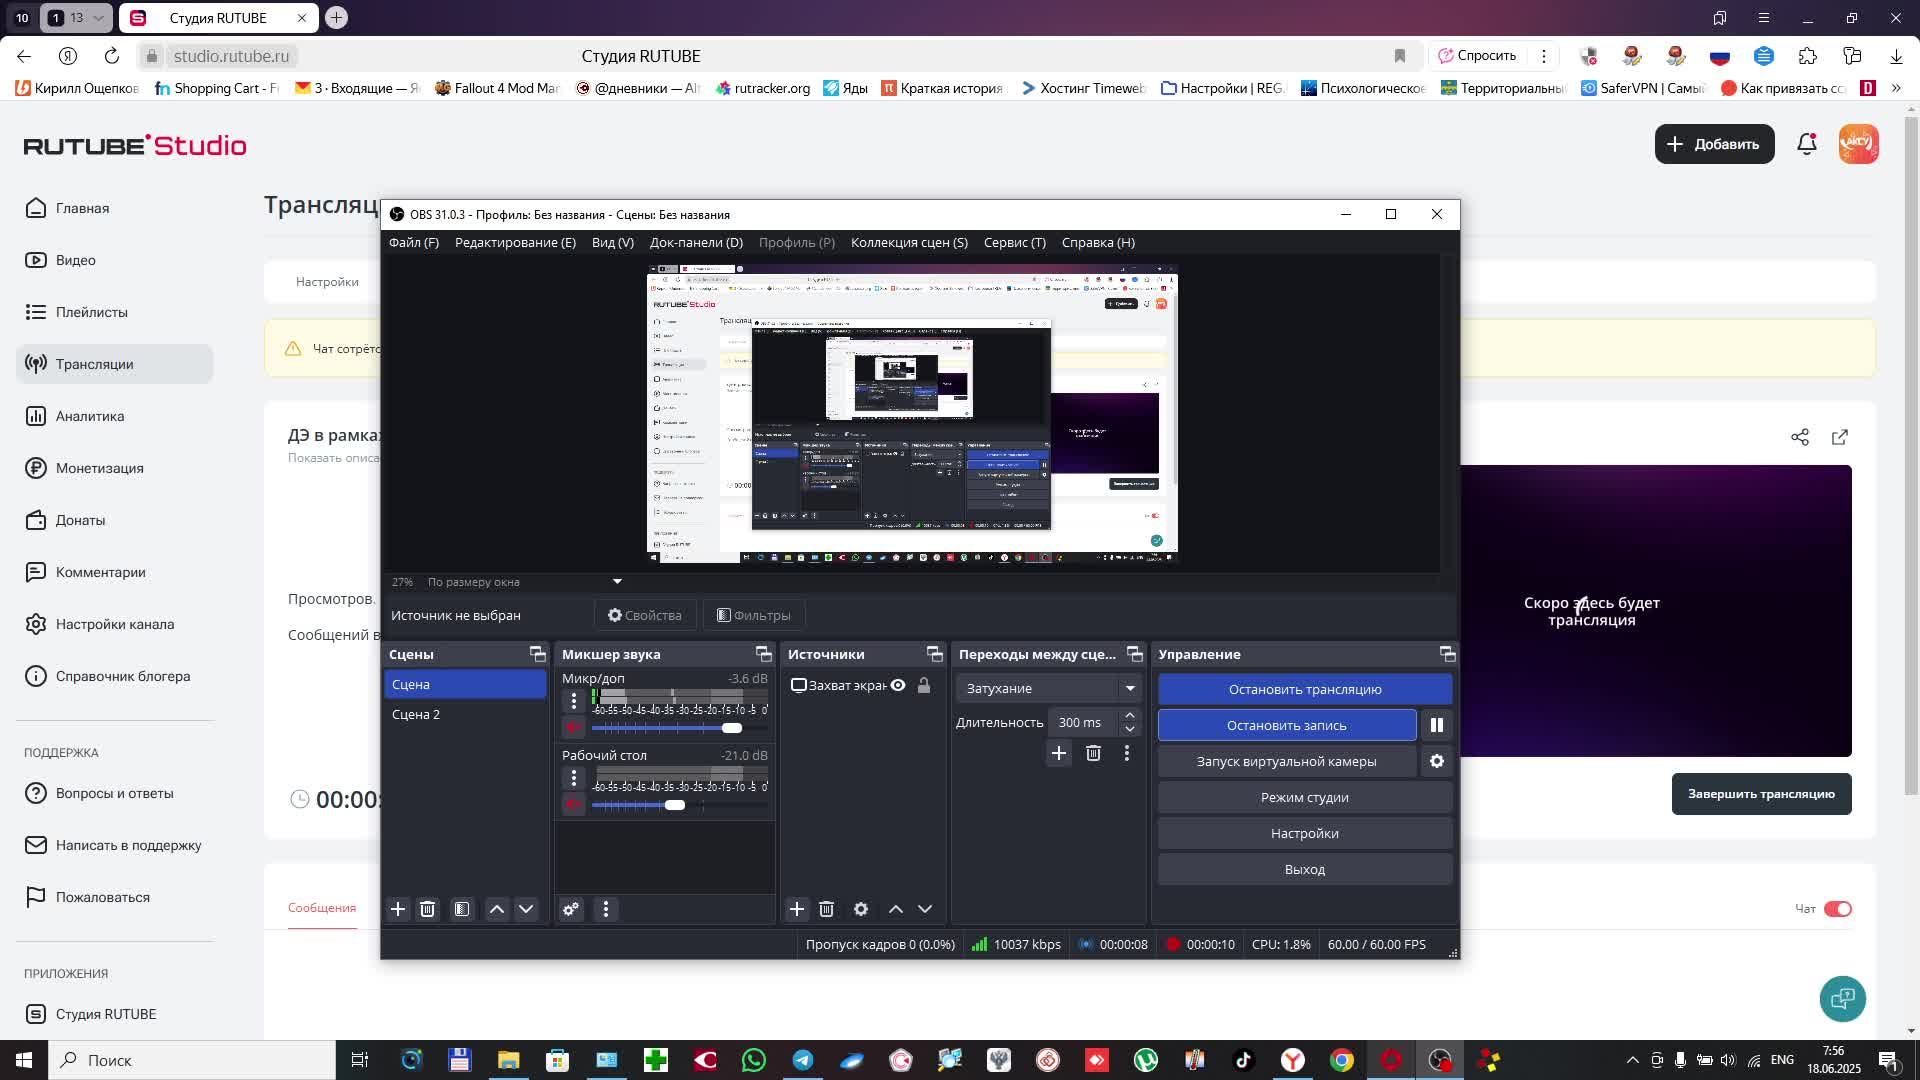Click Добавить button in RUTUBE Studio
This screenshot has width=1920, height=1080.
click(x=1714, y=144)
